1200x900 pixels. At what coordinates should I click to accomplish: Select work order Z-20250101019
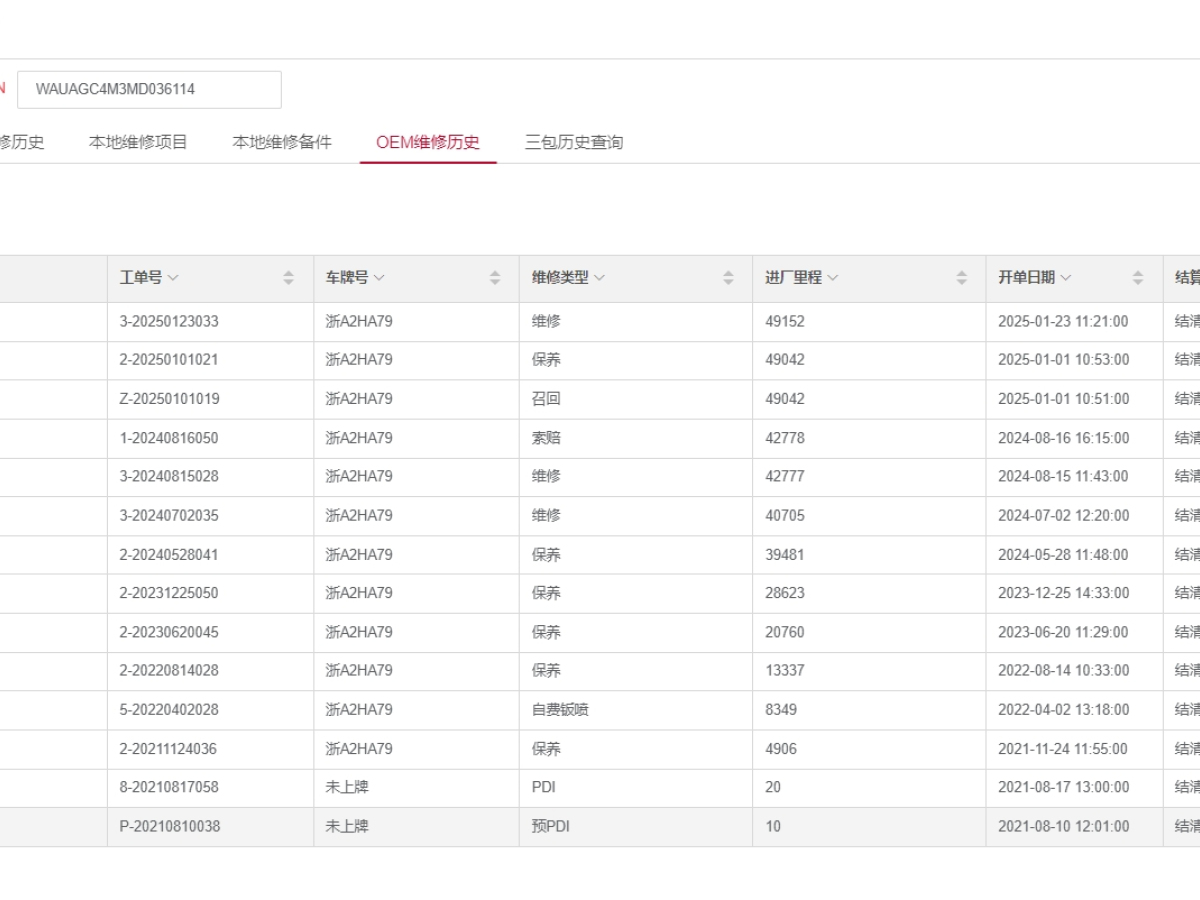click(x=169, y=398)
